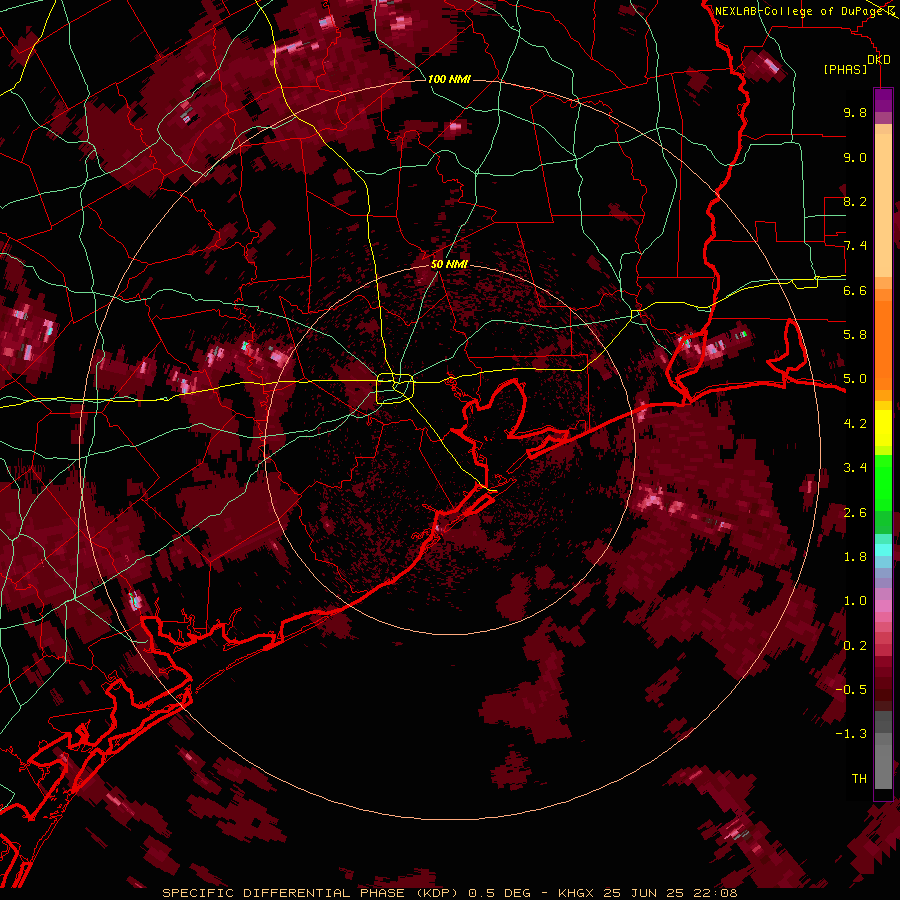Screen dimensions: 900x900
Task: Click the 8.2 value on the color scale
Action: [x=855, y=201]
